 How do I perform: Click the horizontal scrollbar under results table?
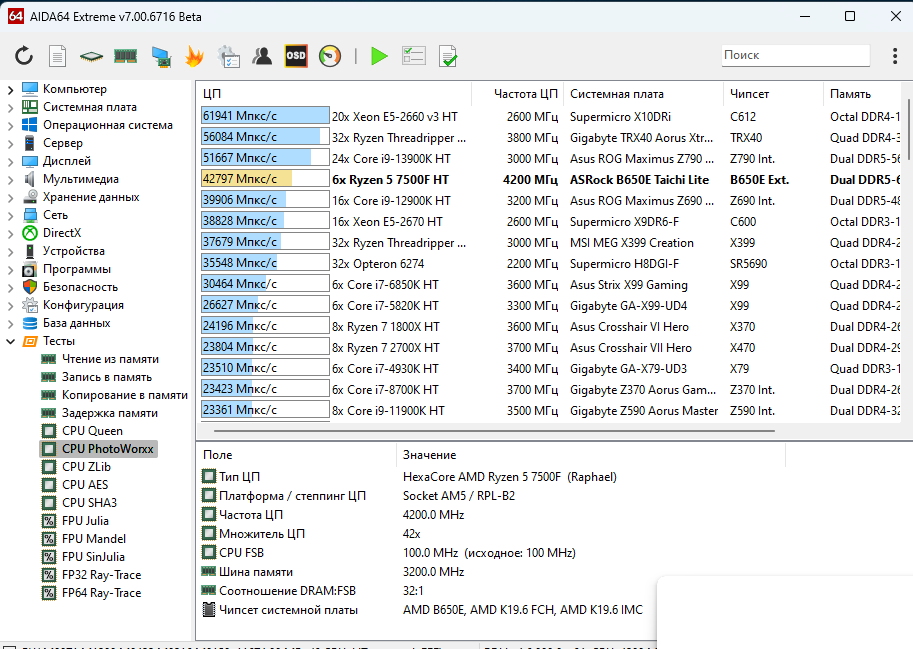(x=494, y=431)
